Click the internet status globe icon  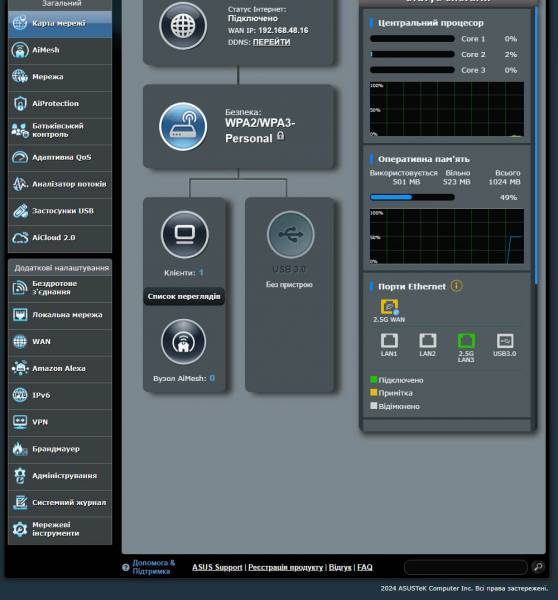click(183, 26)
